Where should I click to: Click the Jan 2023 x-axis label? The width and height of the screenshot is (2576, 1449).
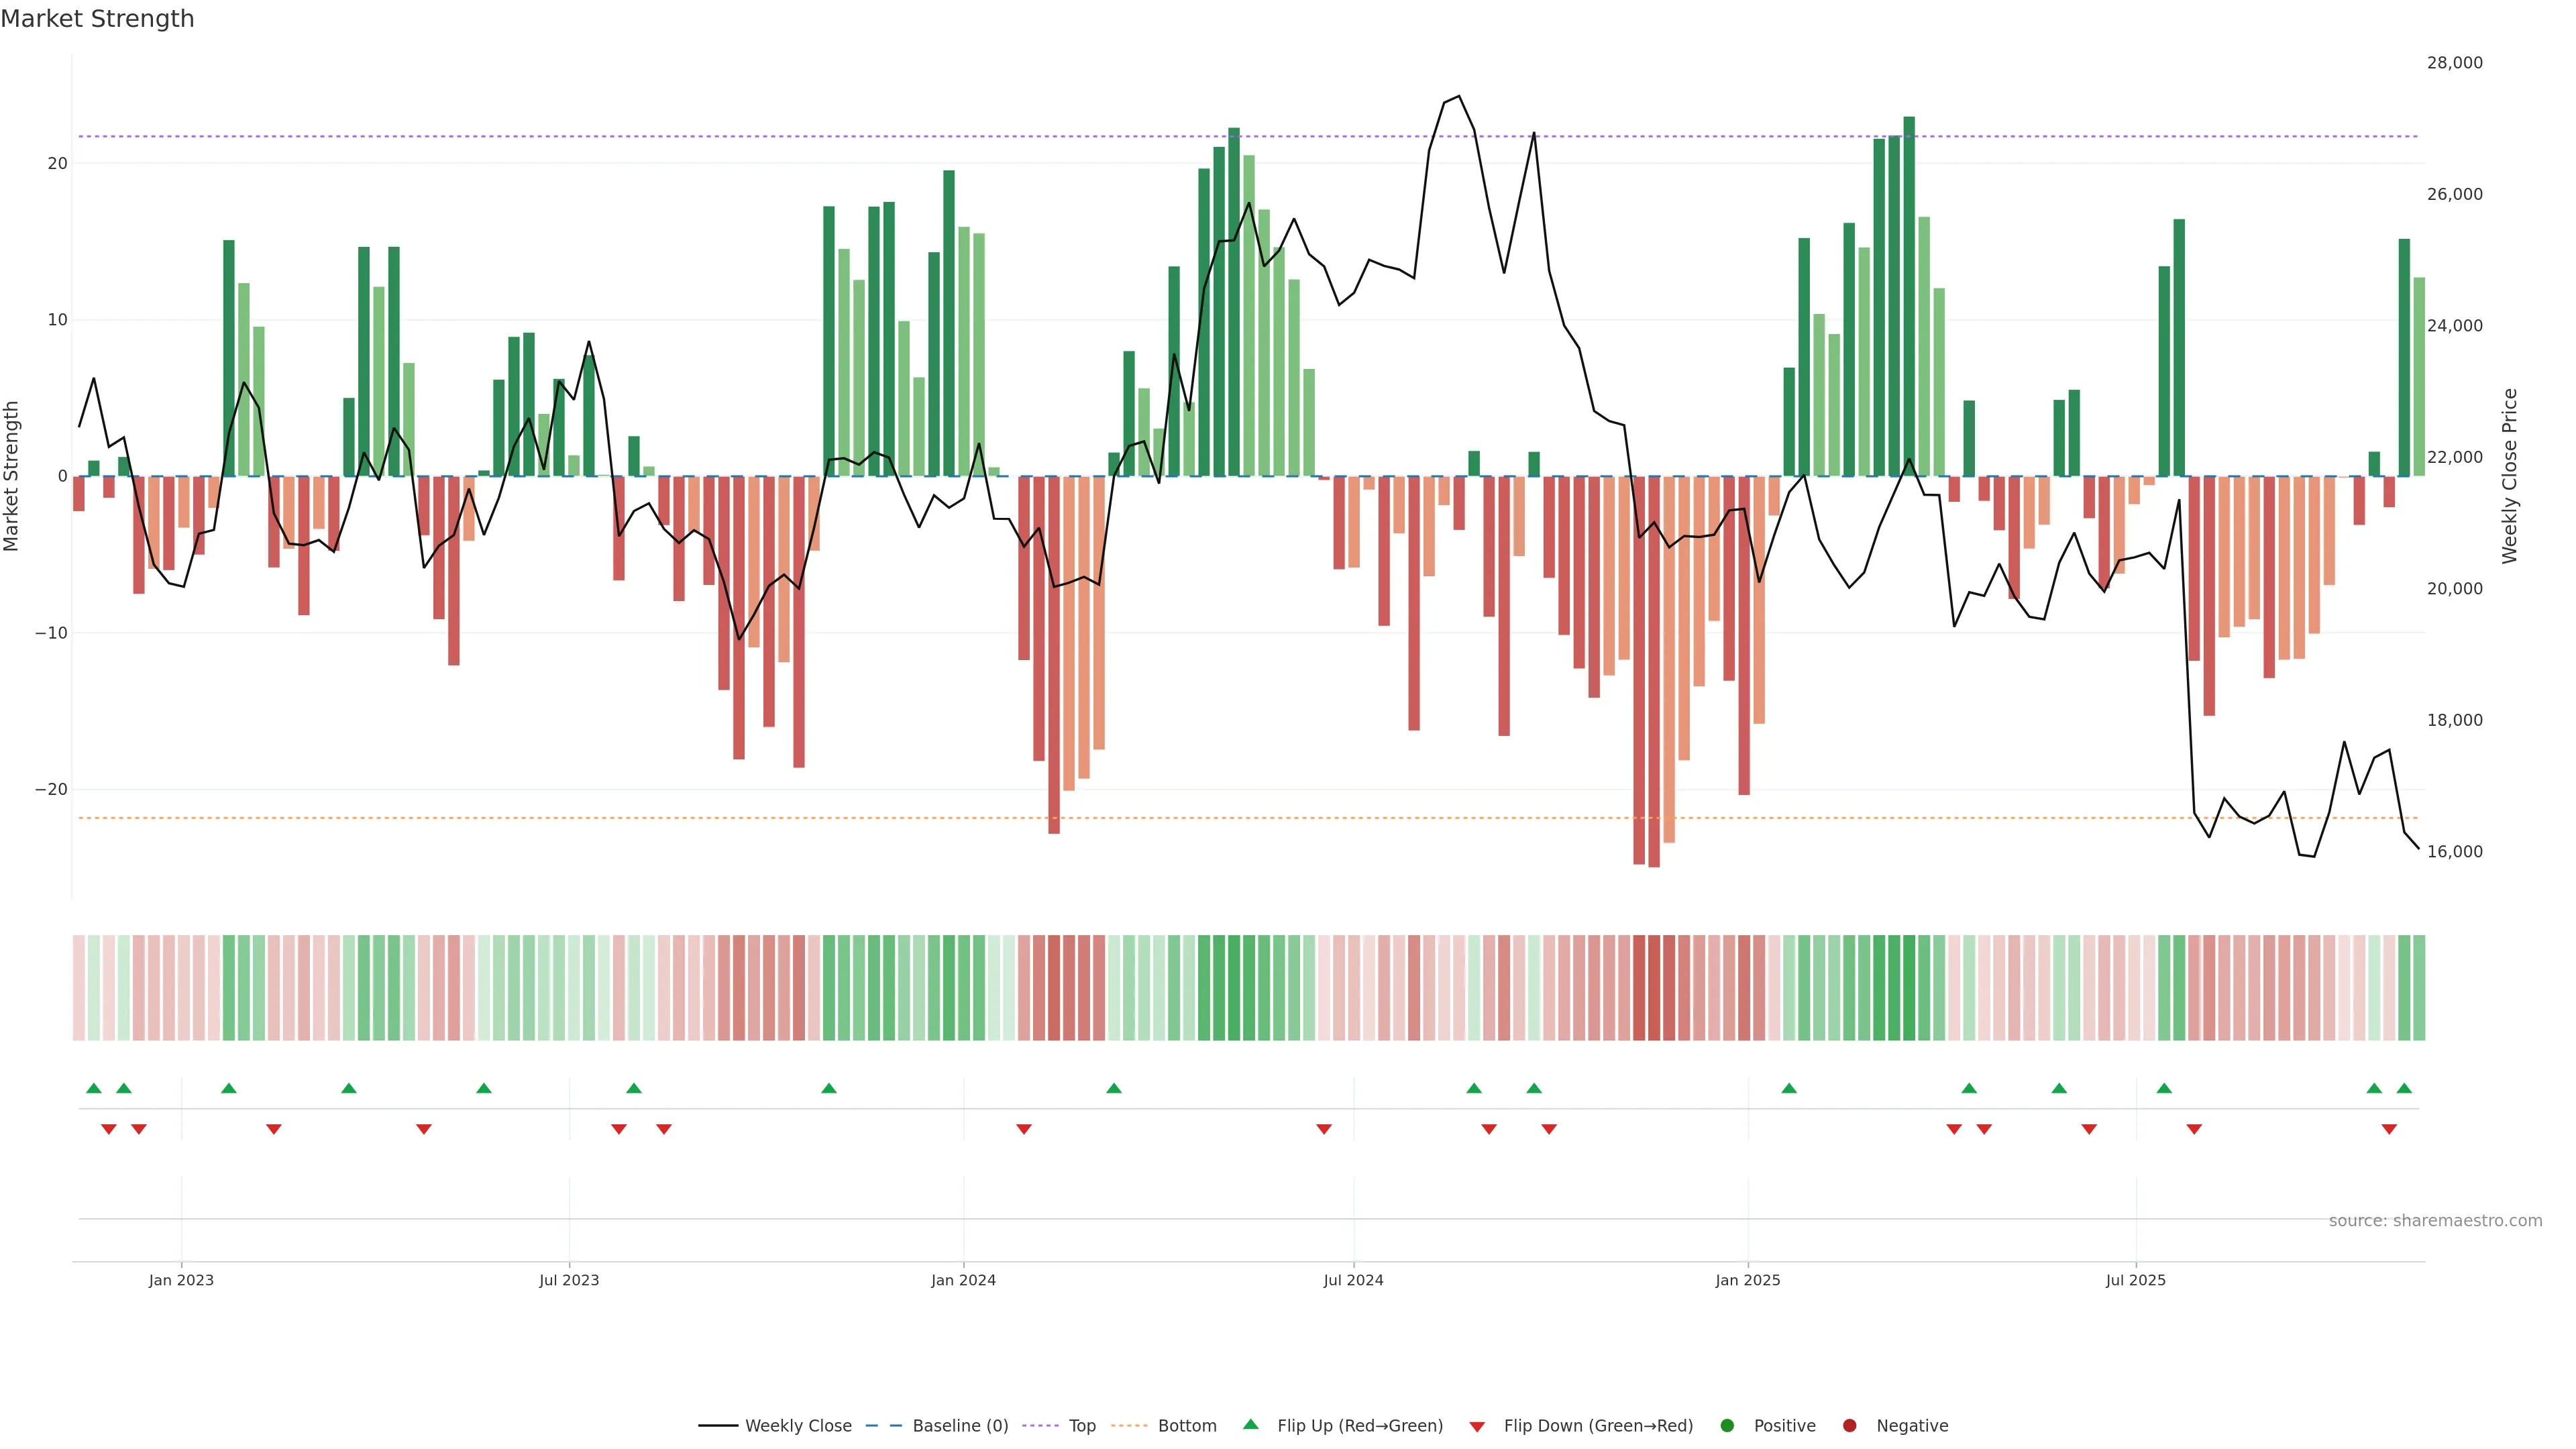click(181, 1280)
